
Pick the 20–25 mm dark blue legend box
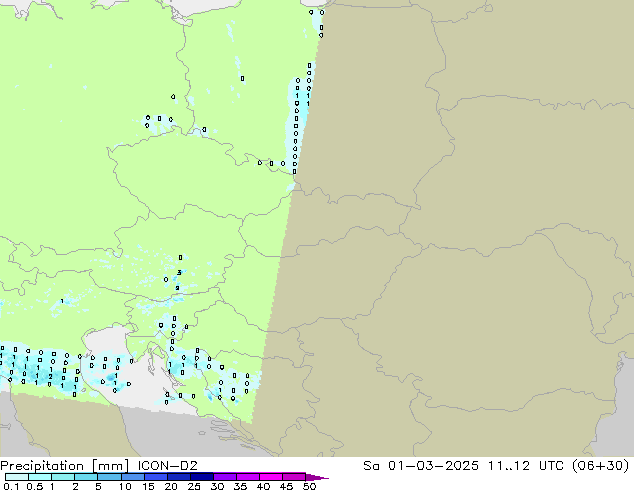(x=179, y=477)
